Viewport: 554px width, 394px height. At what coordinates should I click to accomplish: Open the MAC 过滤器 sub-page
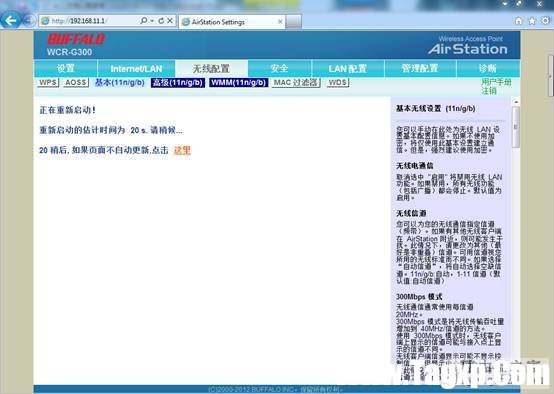[296, 83]
